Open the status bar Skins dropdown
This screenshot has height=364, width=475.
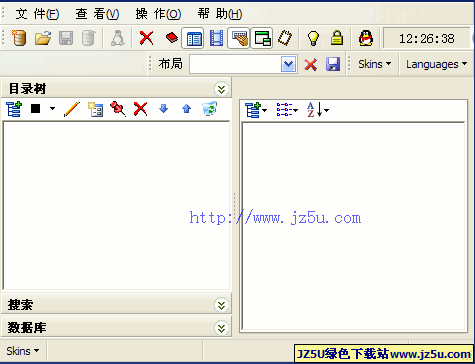pos(23,351)
